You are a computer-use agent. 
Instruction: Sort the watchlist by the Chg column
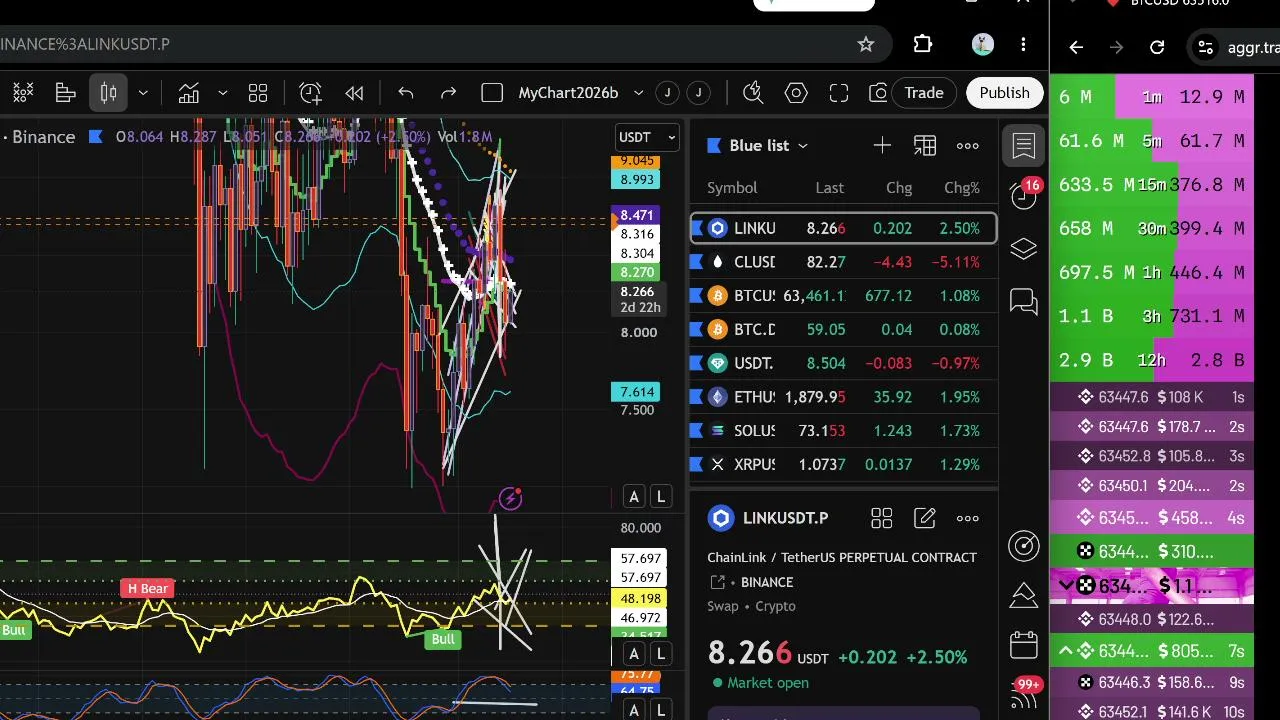coord(899,188)
